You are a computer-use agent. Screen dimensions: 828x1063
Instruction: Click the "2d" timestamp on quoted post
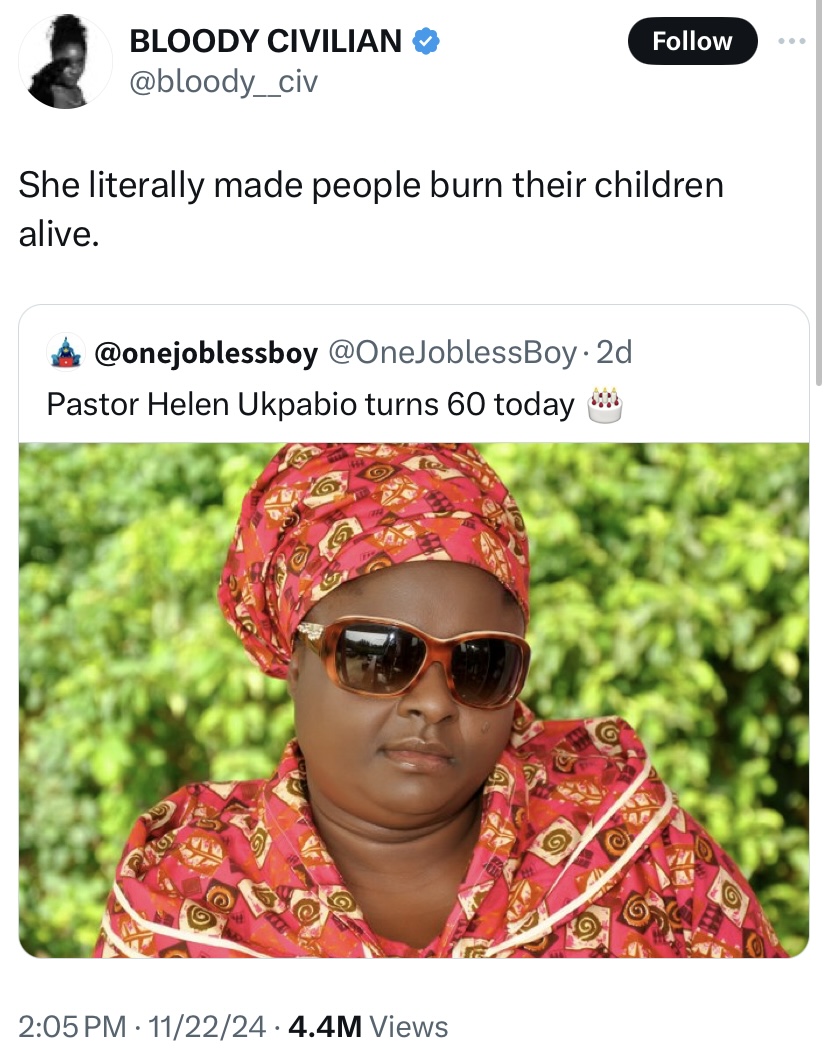click(613, 352)
